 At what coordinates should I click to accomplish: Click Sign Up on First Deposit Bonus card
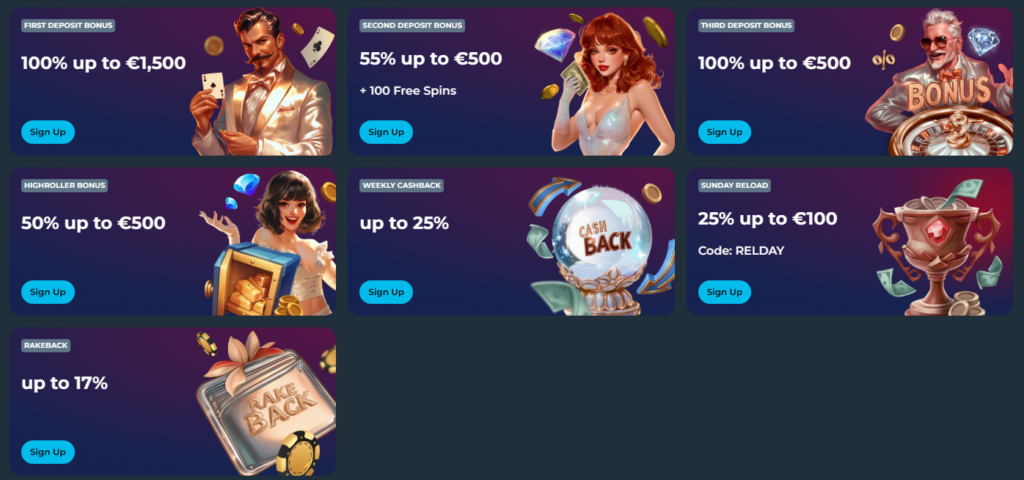pos(48,132)
